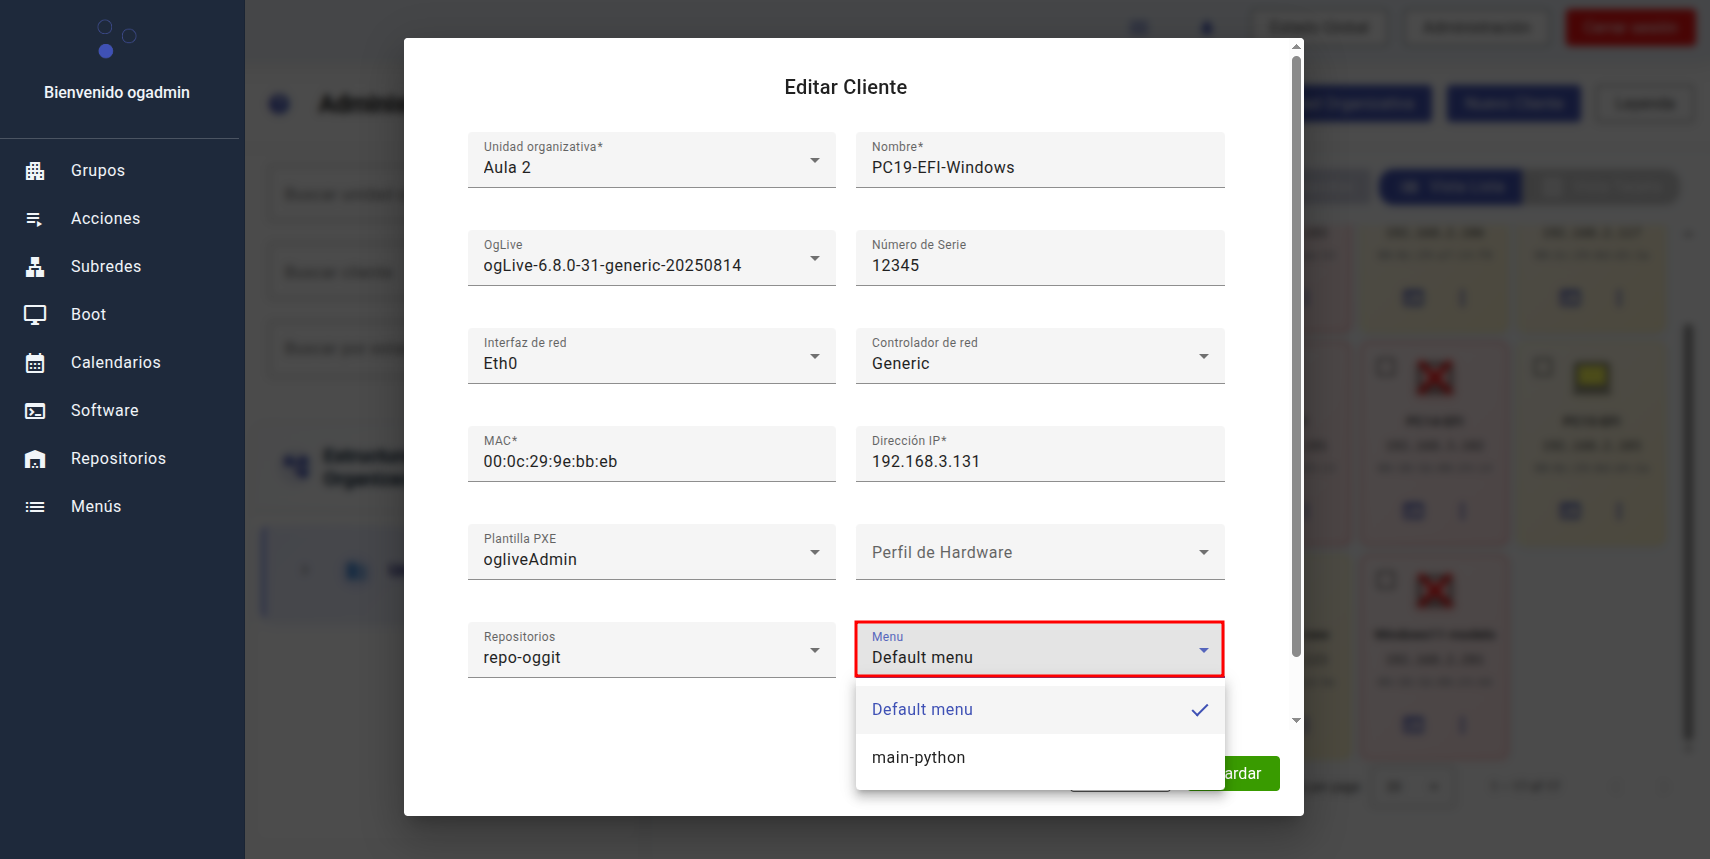
Task: Click the Software terminal icon
Action: 35,411
